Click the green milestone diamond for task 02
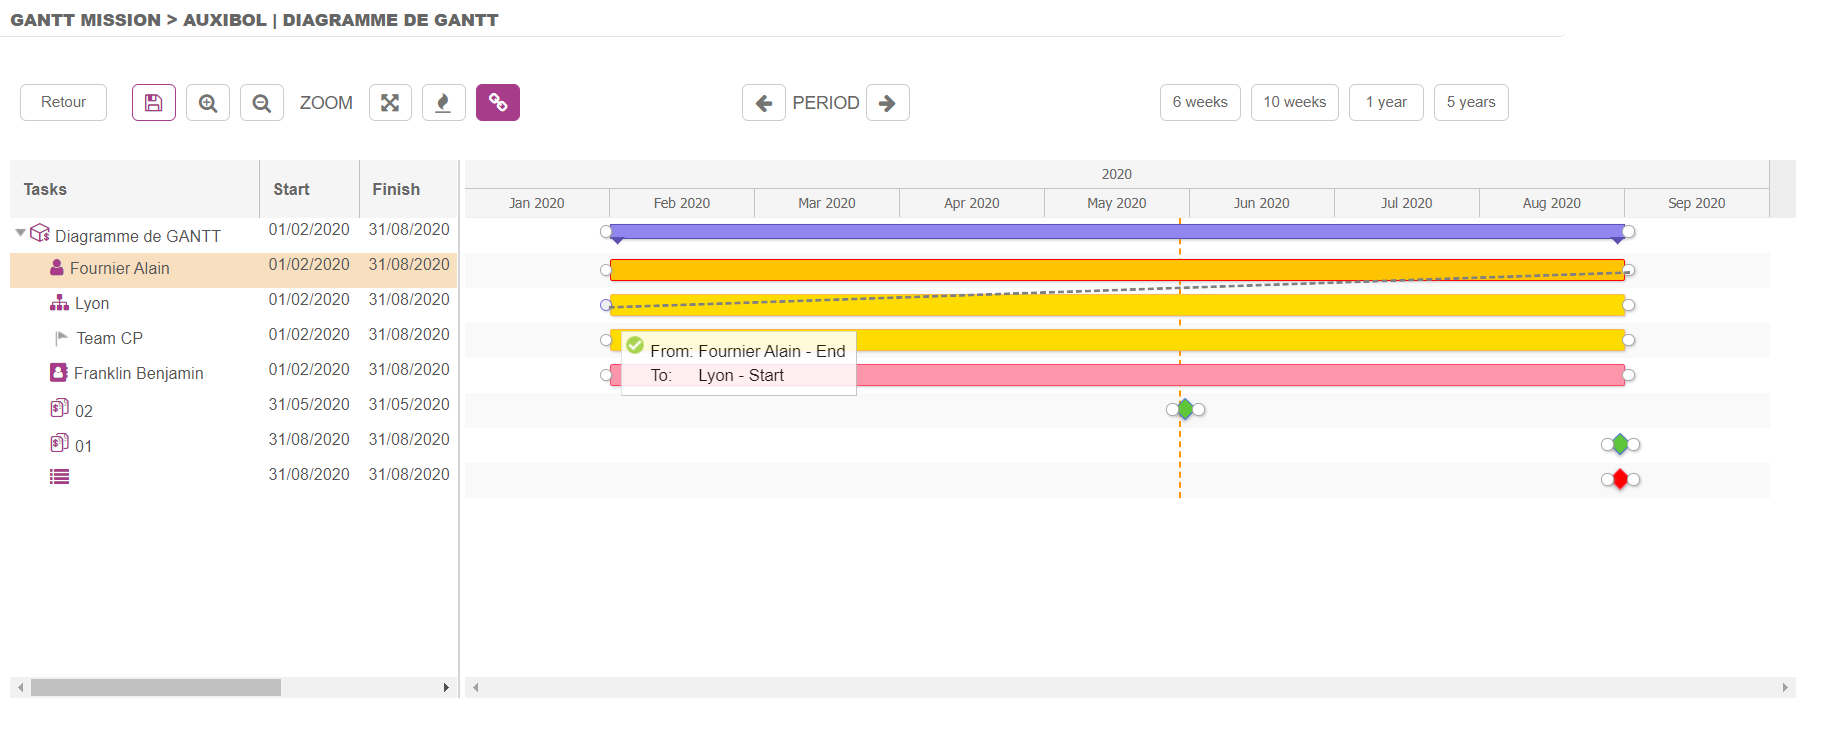This screenshot has height=729, width=1832. [1185, 409]
